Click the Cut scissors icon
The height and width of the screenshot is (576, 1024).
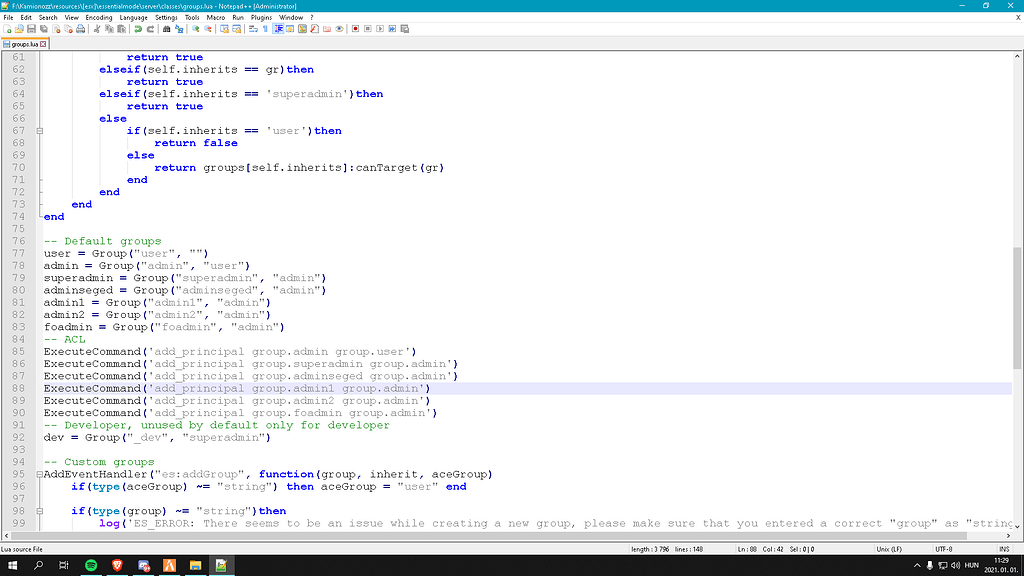(x=97, y=30)
